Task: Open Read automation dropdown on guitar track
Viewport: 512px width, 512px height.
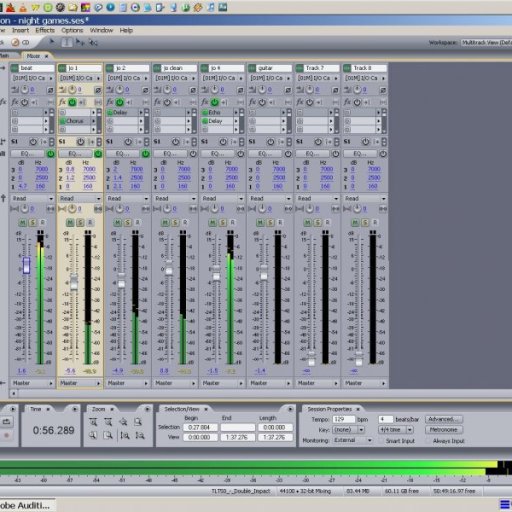Action: pyautogui.click(x=270, y=198)
